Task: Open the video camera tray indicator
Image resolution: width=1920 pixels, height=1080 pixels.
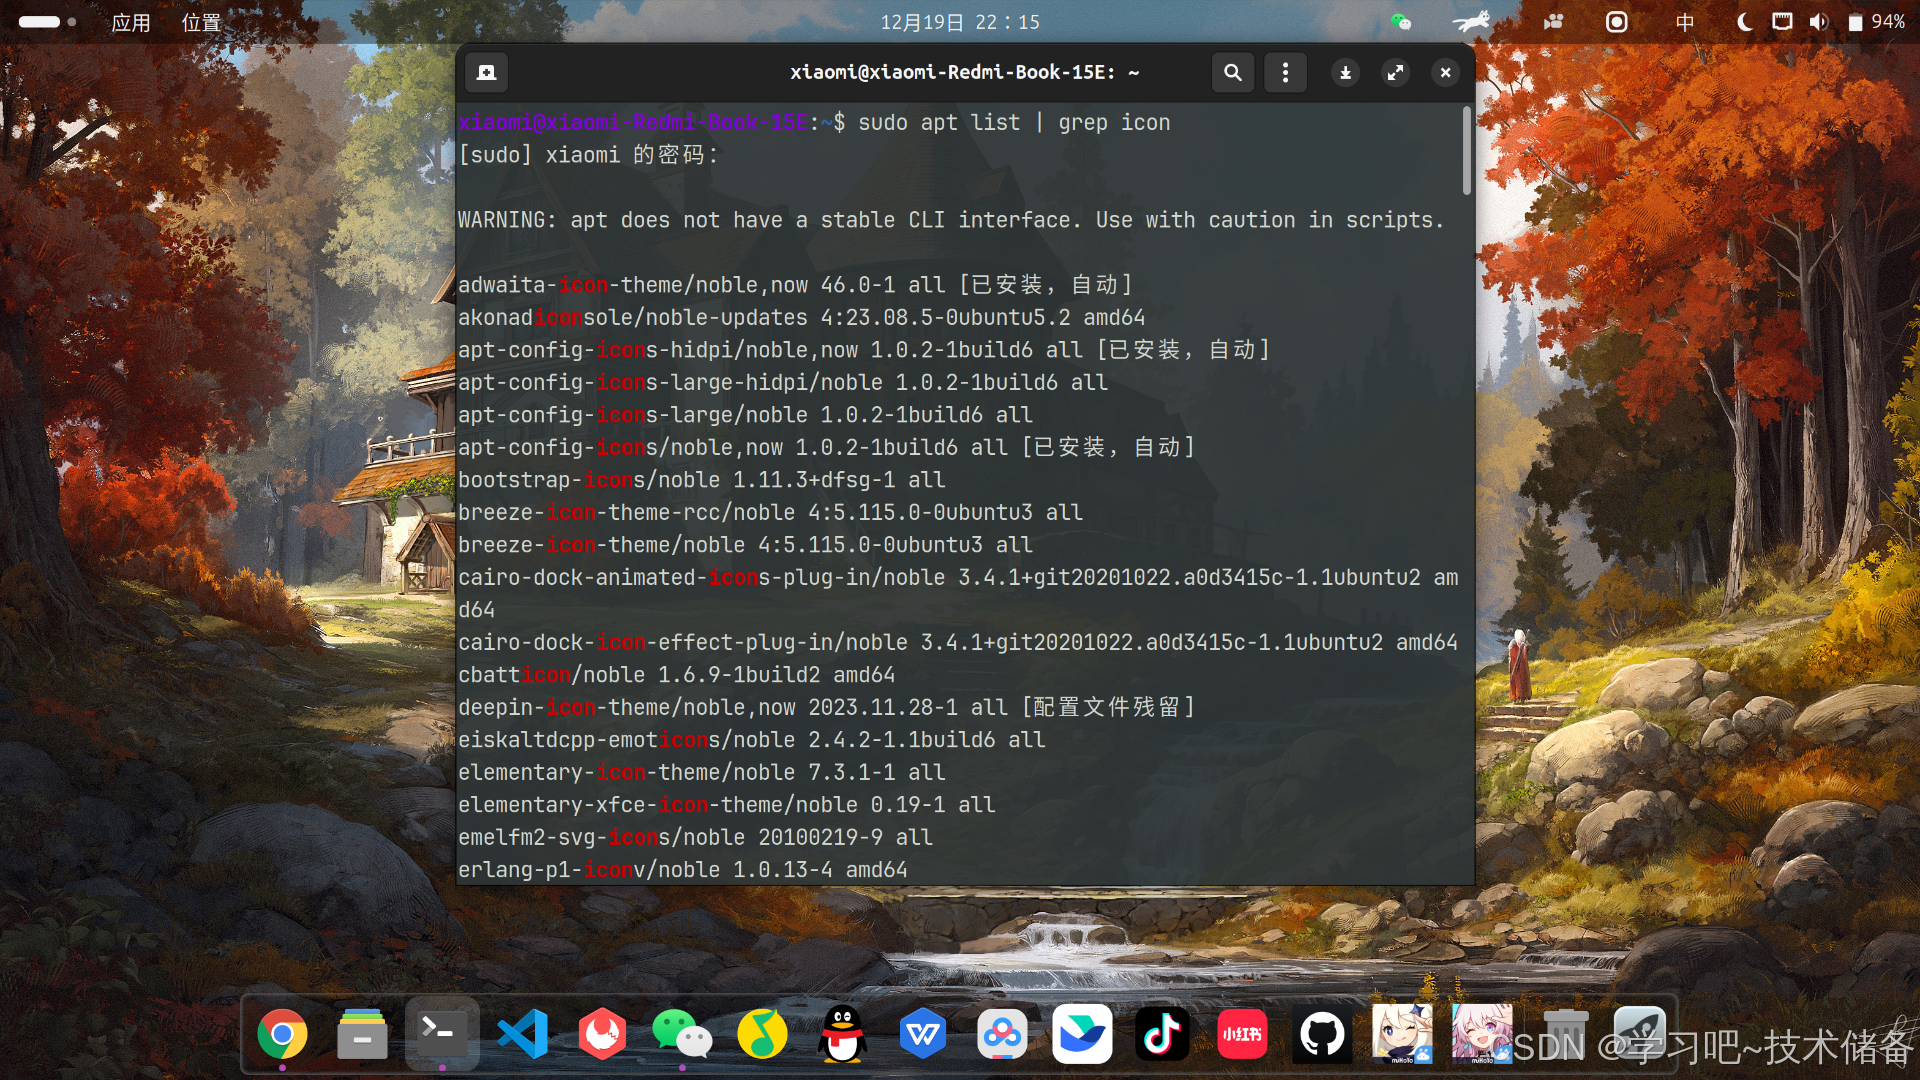Action: pos(1553,22)
